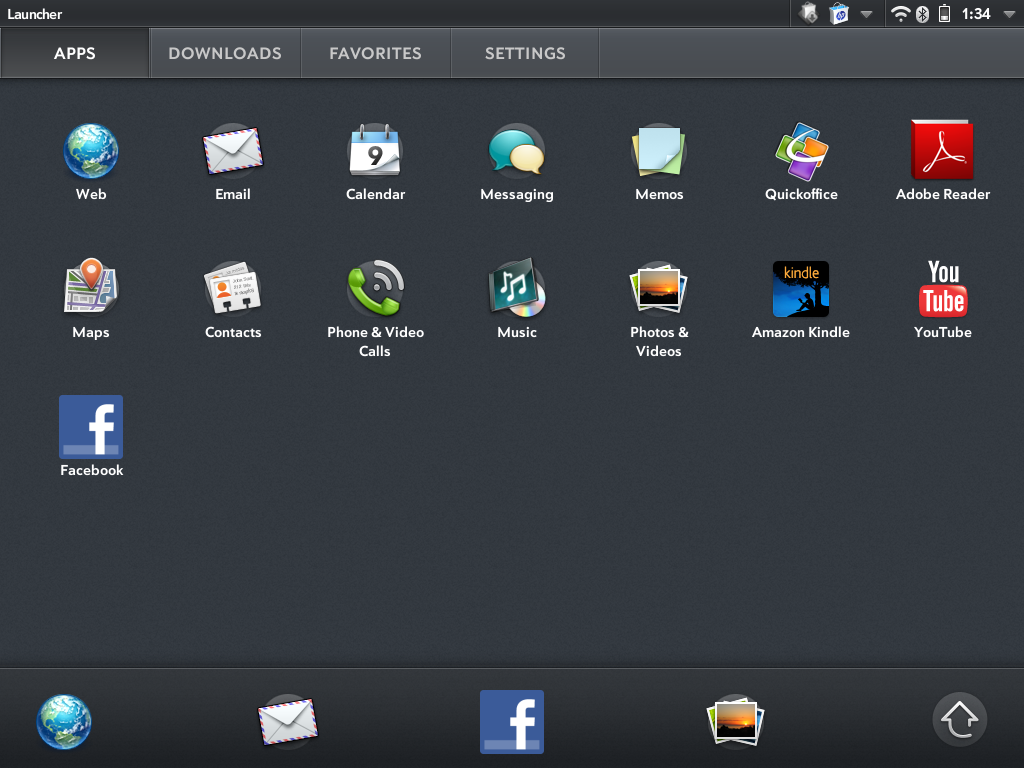Tap the battery status icon
Viewport: 1024px width, 768px height.
coord(944,14)
